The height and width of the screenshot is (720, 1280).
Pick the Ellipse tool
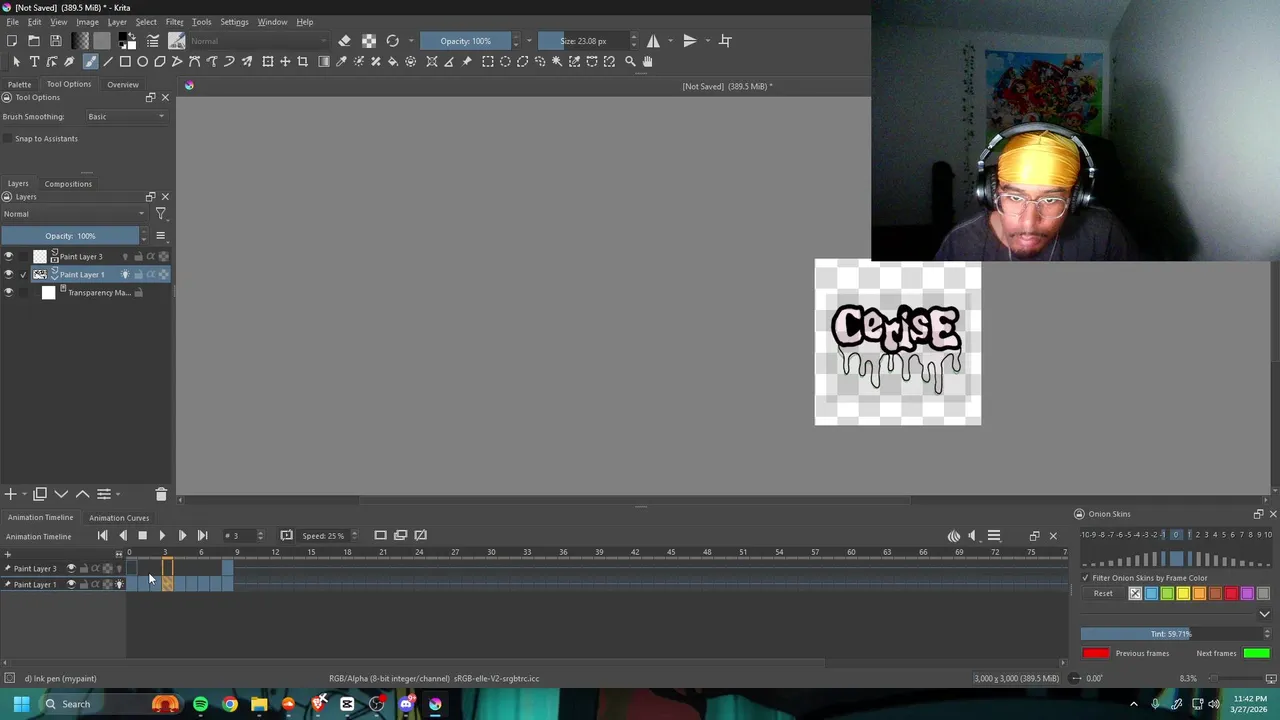[x=143, y=61]
